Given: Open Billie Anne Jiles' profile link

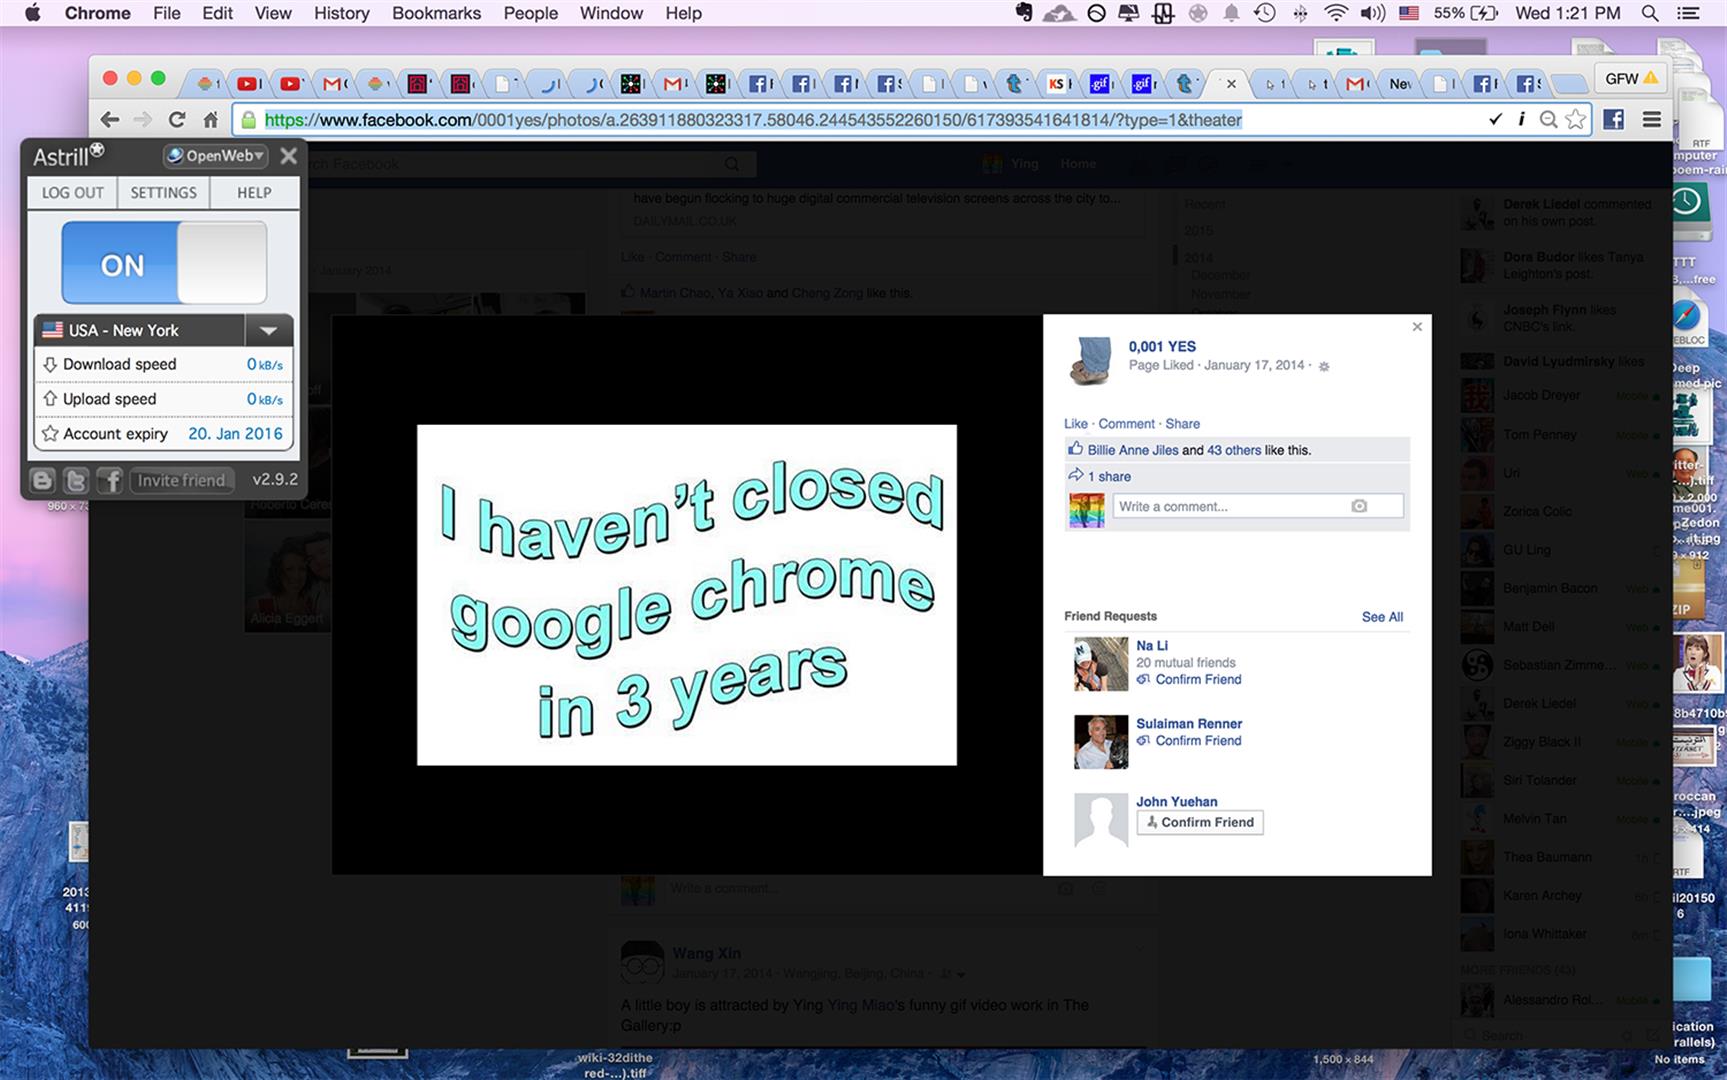Looking at the screenshot, I should [1133, 450].
